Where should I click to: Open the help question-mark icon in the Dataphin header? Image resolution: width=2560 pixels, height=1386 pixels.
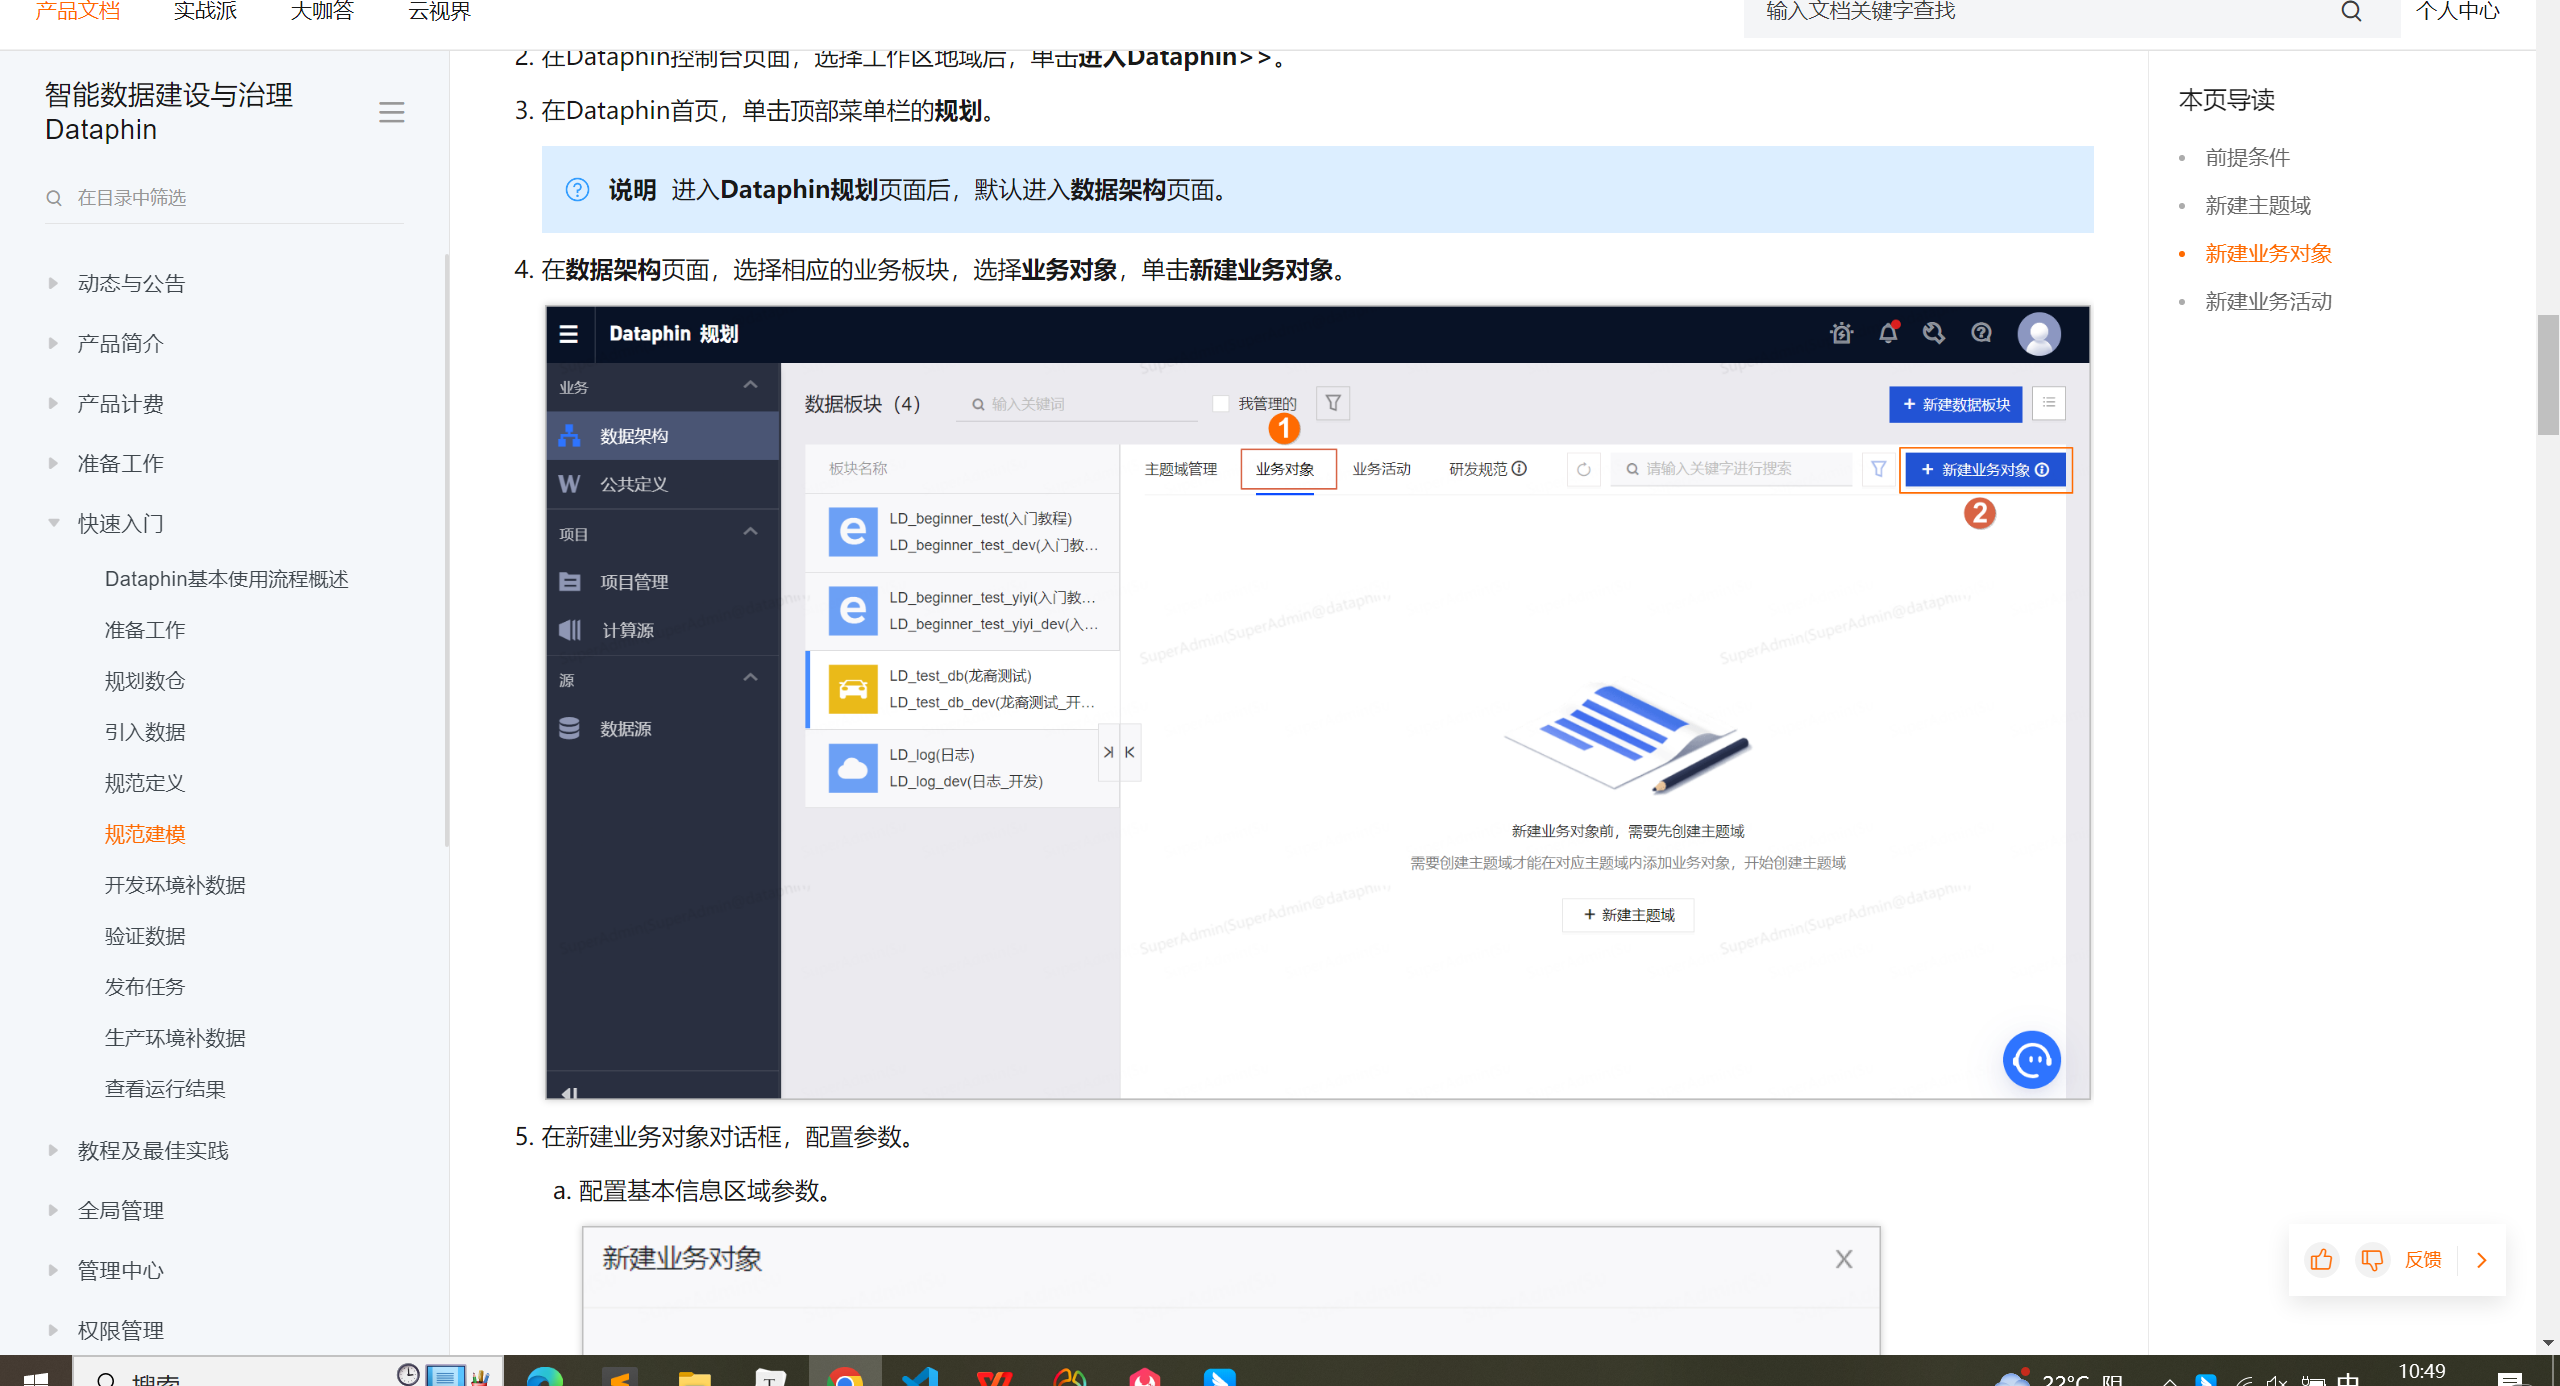[x=1981, y=333]
